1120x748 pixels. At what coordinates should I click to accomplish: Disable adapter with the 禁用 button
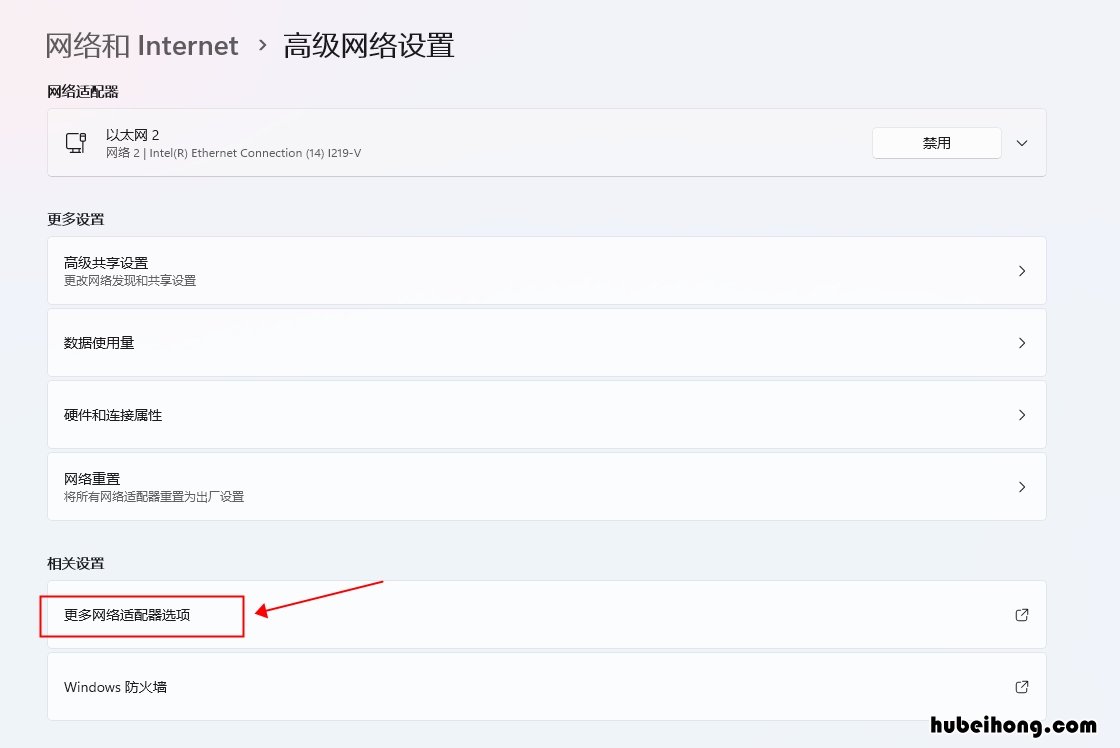click(x=936, y=143)
